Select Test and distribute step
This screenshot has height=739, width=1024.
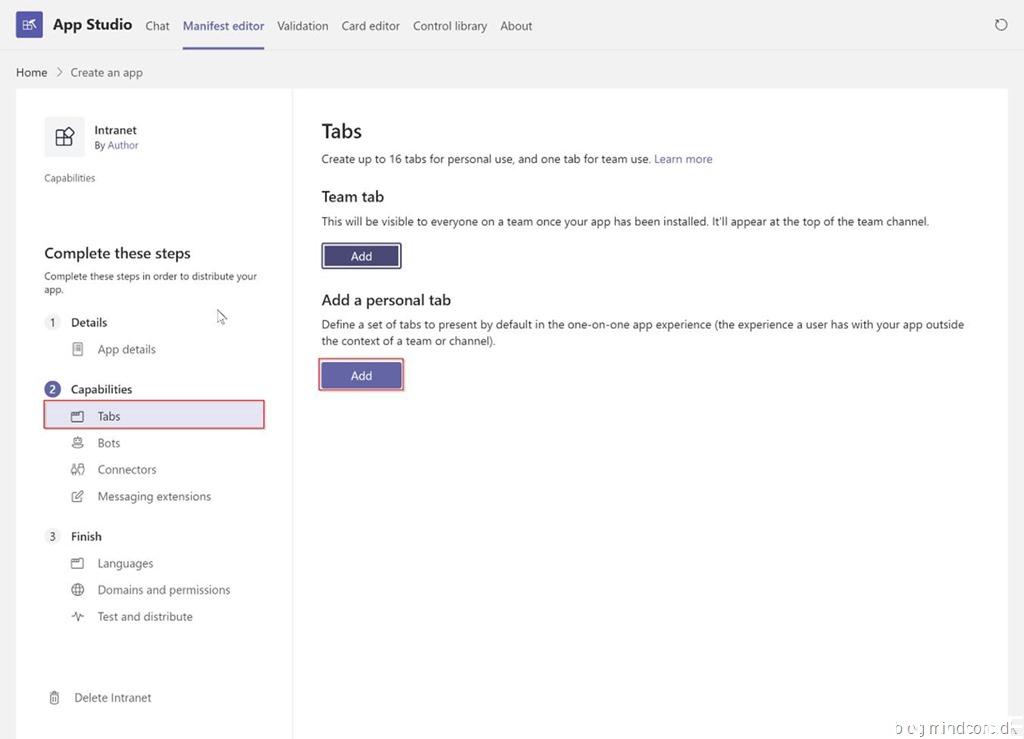pyautogui.click(x=145, y=617)
